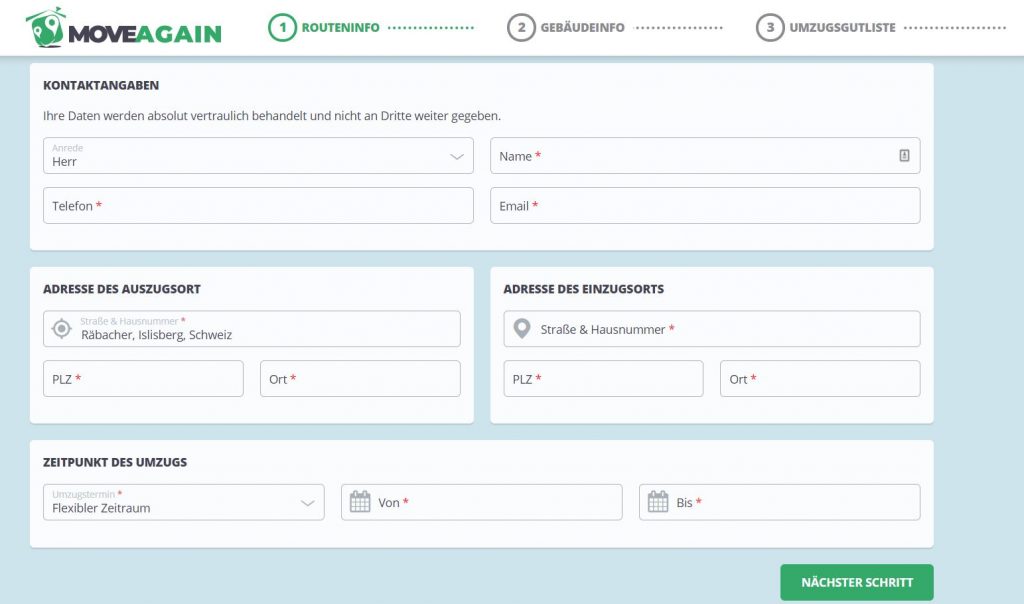Click the Ort field under Einzugsort

(x=820, y=379)
